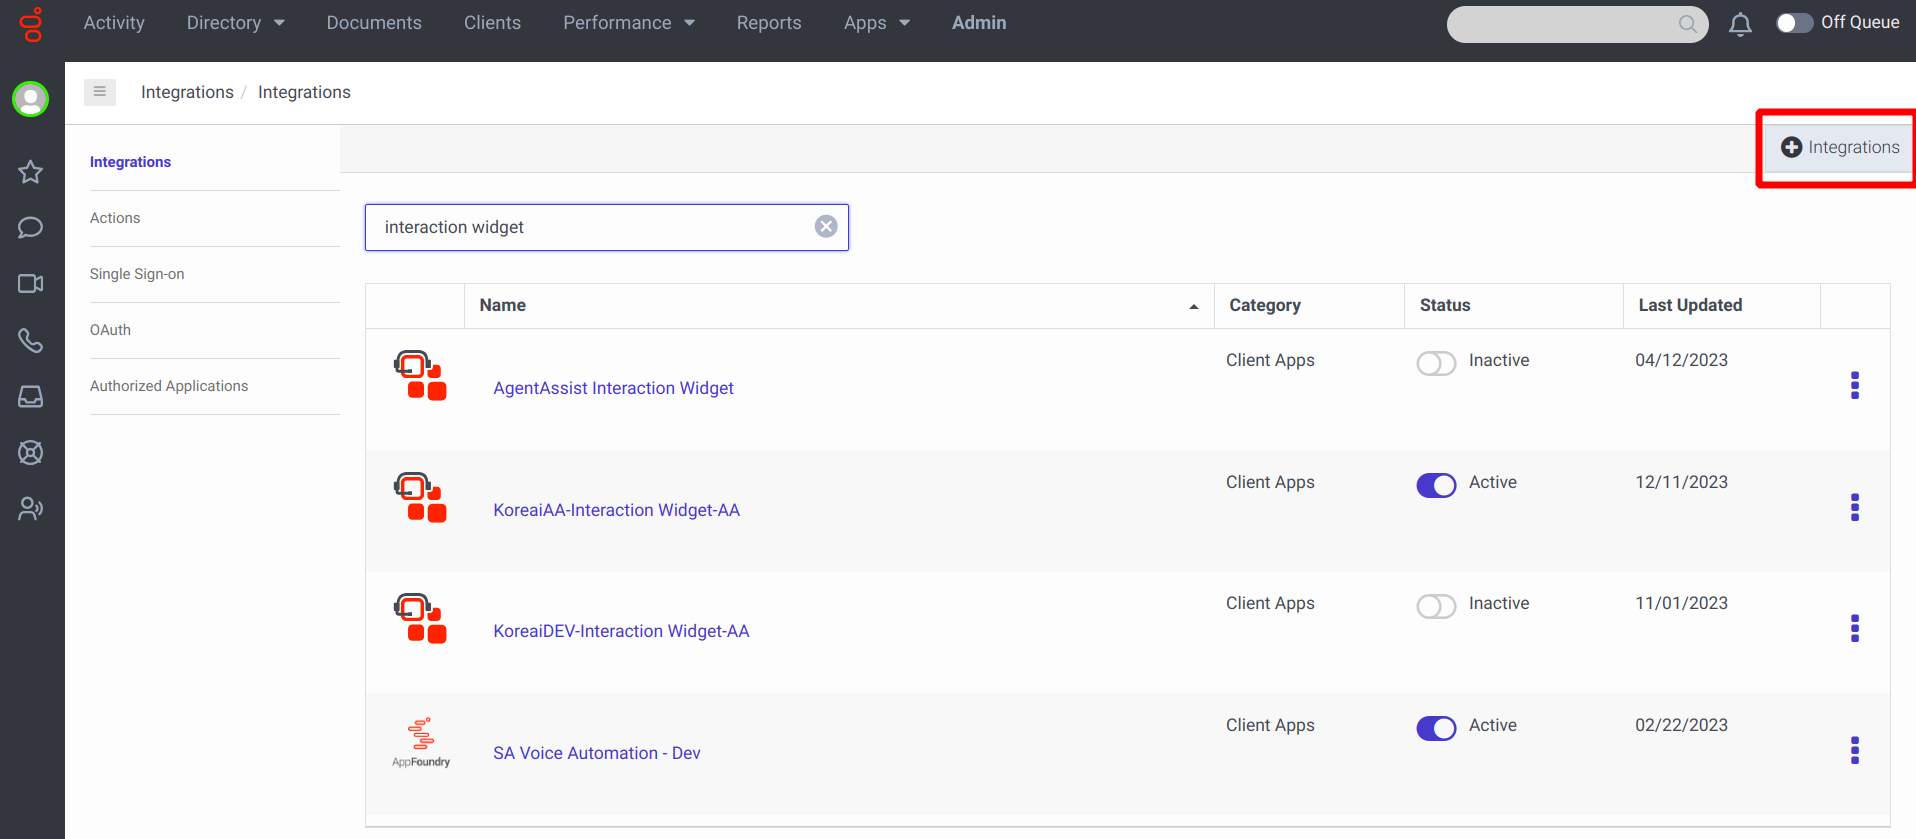The height and width of the screenshot is (839, 1916).
Task: Click the notifications bell icon
Action: 1740,24
